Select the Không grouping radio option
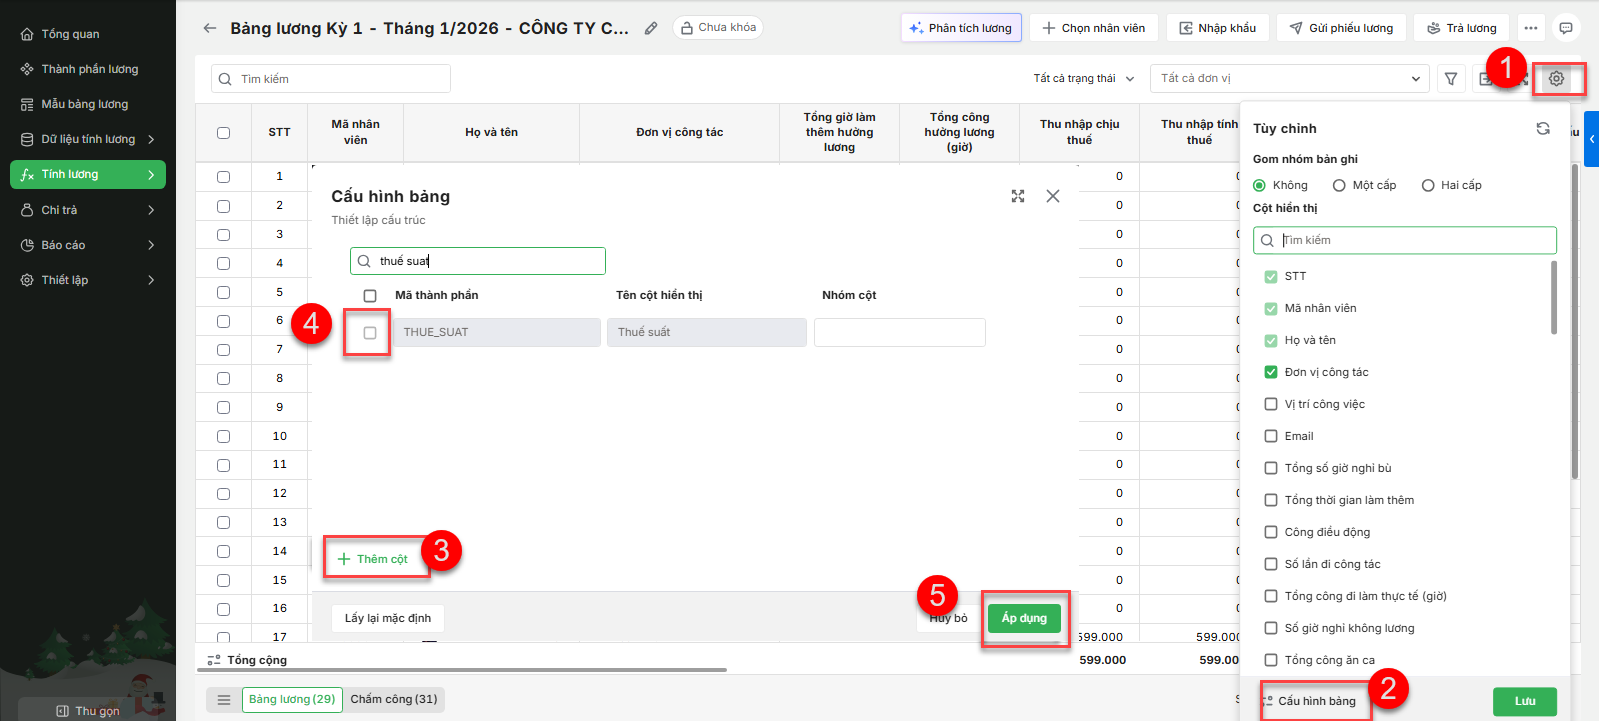This screenshot has width=1599, height=721. [1260, 185]
